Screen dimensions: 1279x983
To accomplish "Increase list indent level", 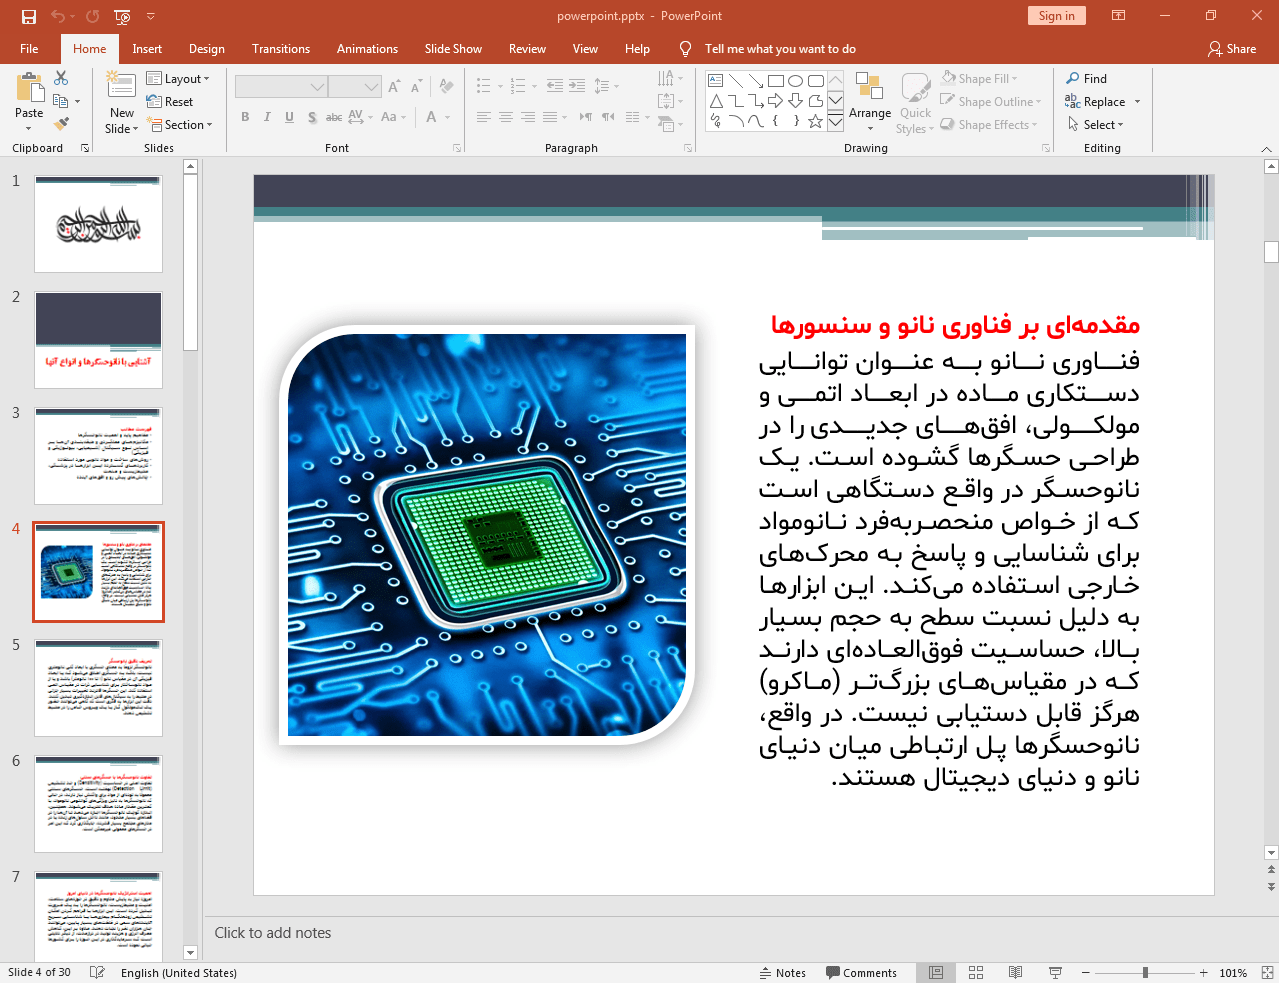I will (x=577, y=86).
